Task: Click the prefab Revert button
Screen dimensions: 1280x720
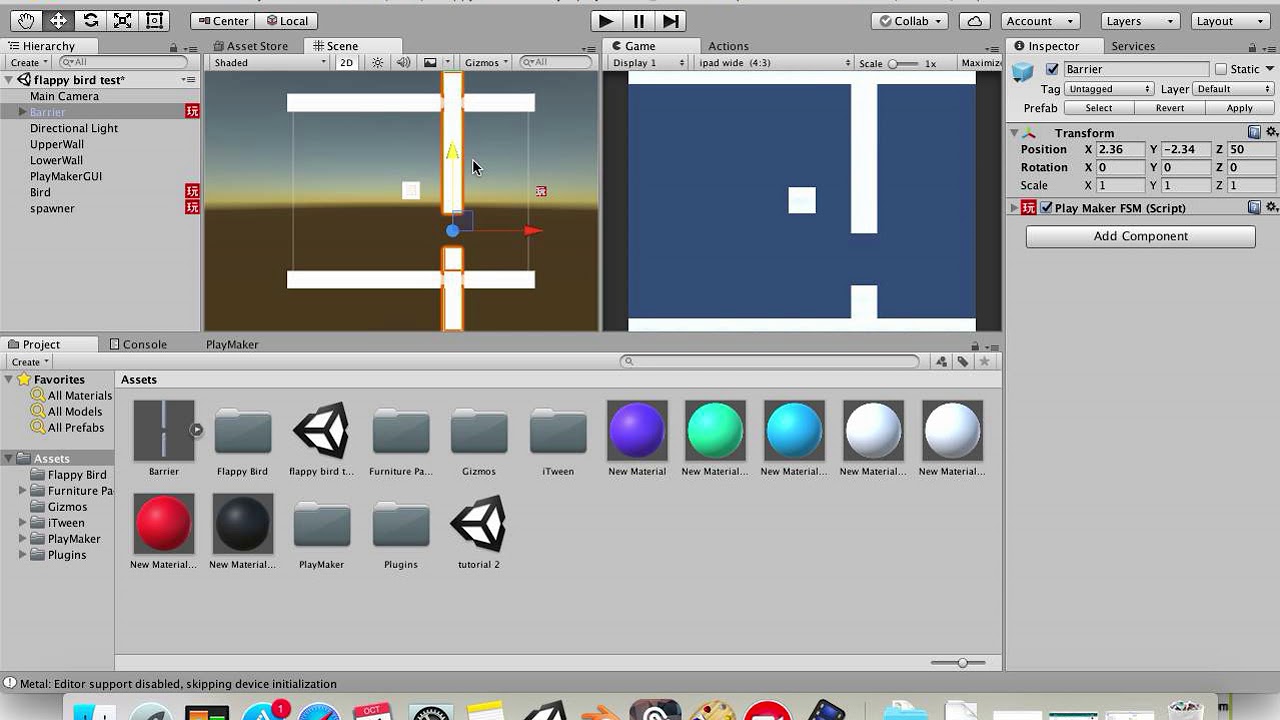Action: (1169, 108)
